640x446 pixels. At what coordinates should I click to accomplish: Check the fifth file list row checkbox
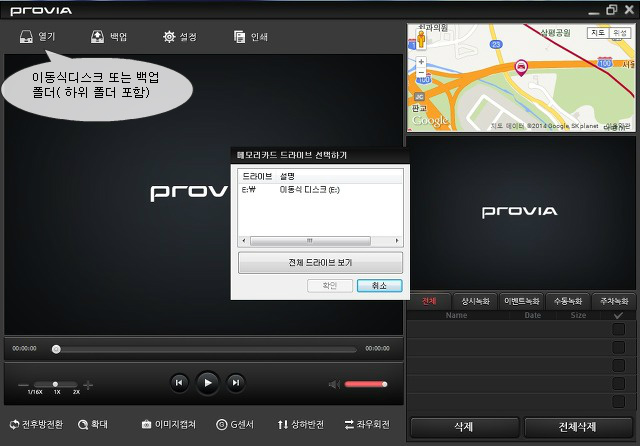click(619, 402)
